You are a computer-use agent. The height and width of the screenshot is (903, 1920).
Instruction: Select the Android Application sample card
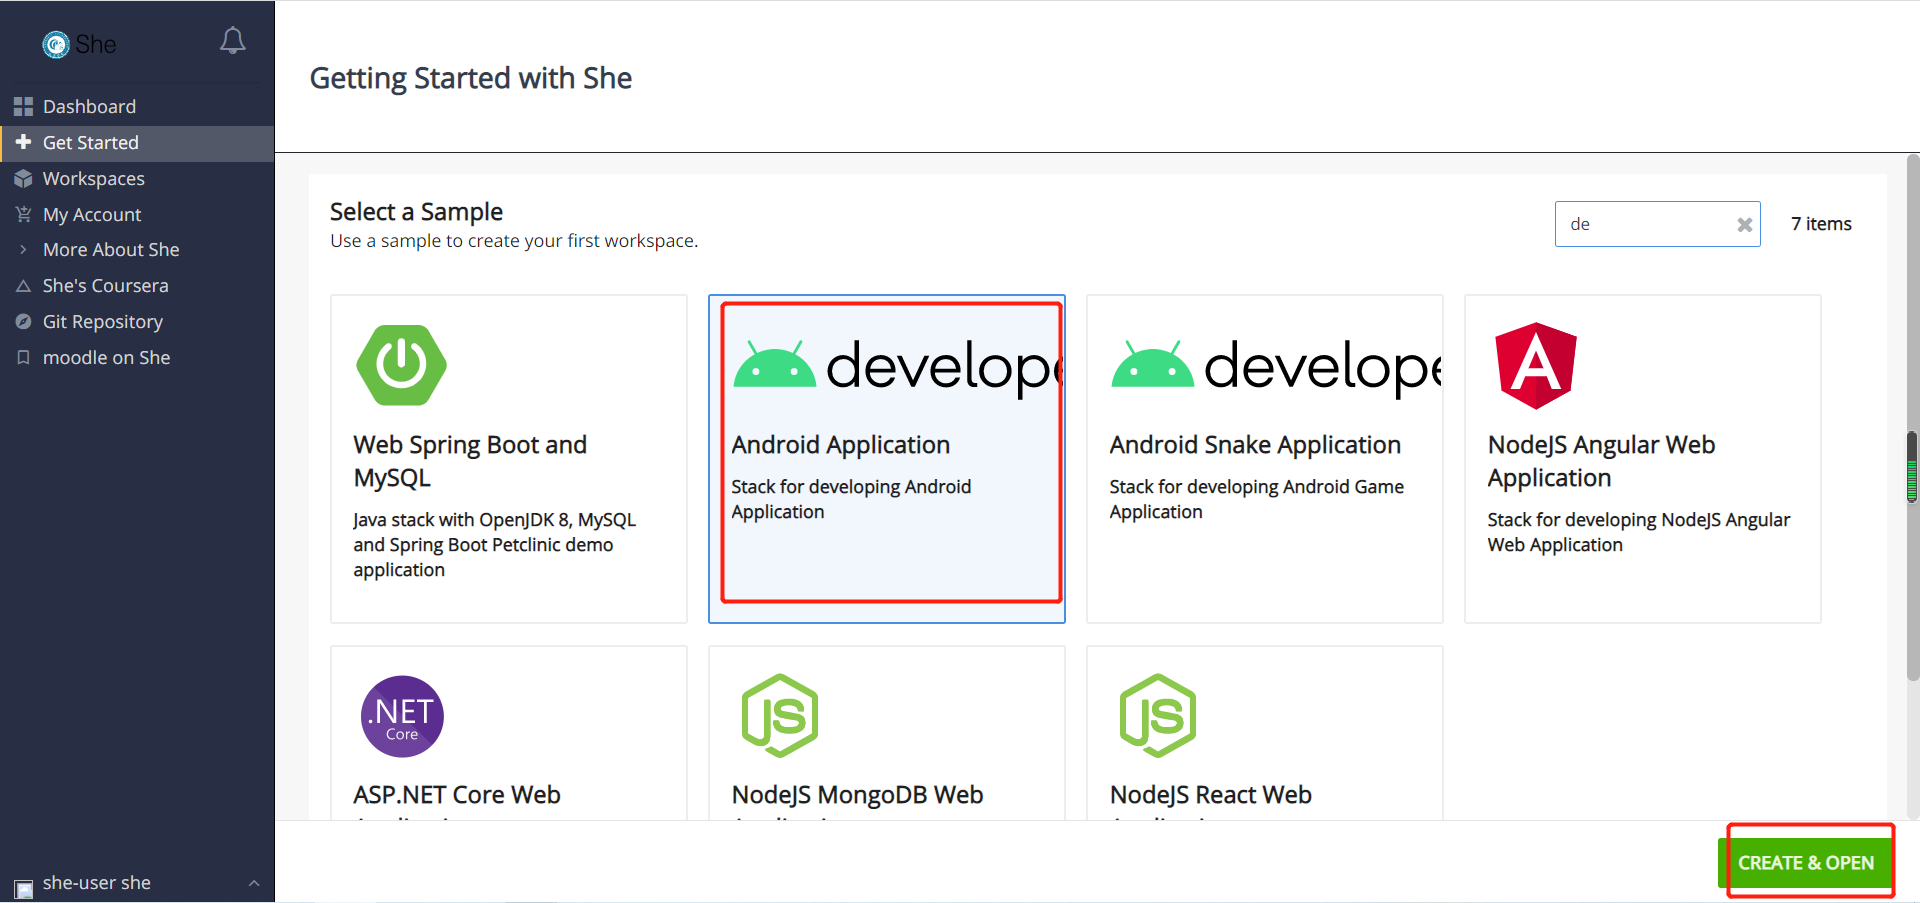click(x=887, y=459)
